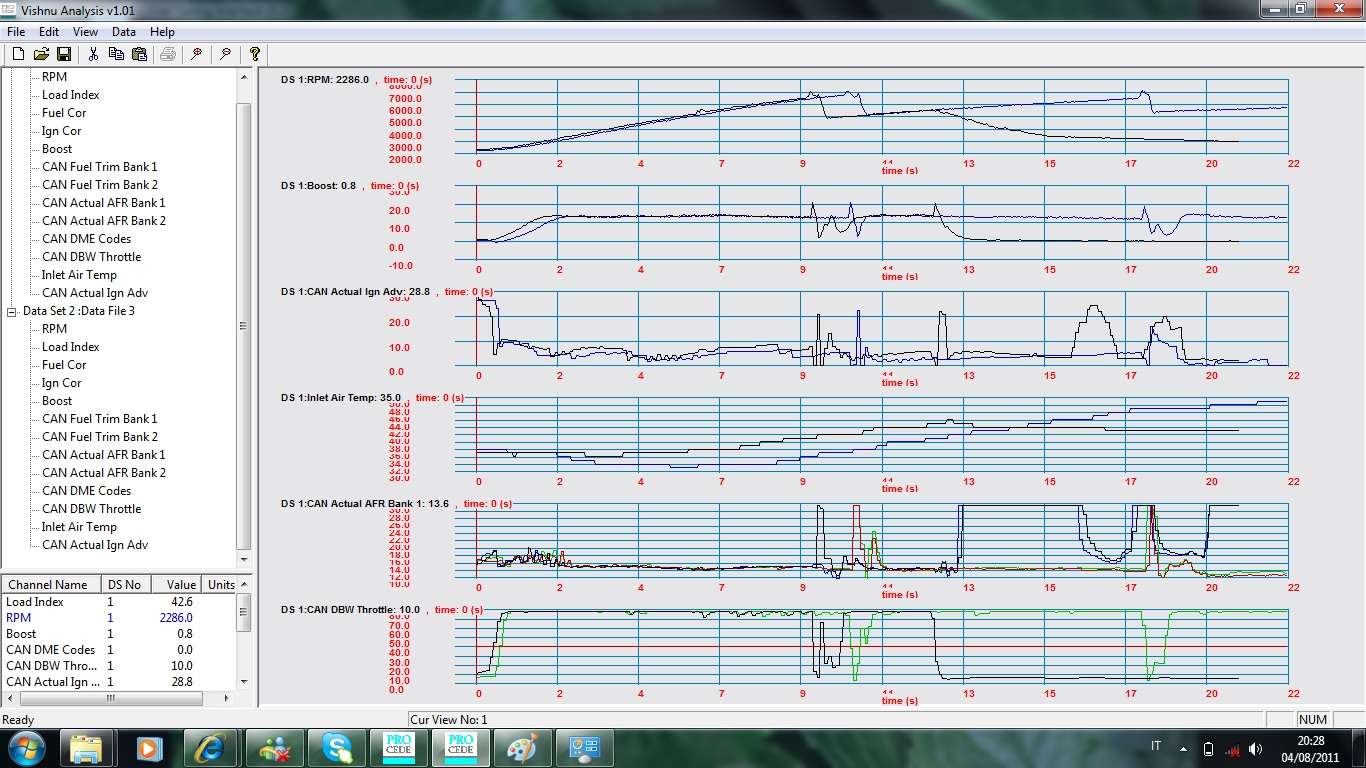Image resolution: width=1366 pixels, height=768 pixels.
Task: Click the Zoom Out magnifier icon
Action: click(x=226, y=54)
